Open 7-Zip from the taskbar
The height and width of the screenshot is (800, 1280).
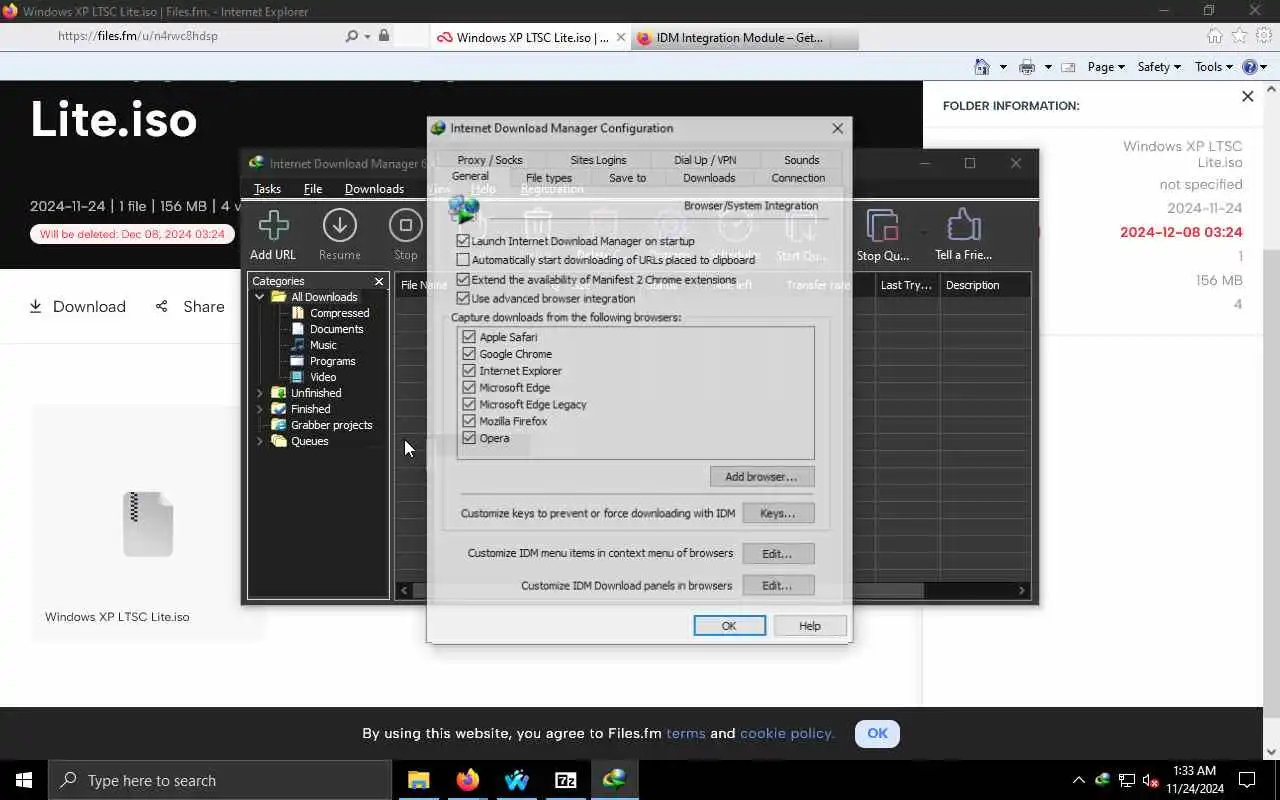point(565,780)
